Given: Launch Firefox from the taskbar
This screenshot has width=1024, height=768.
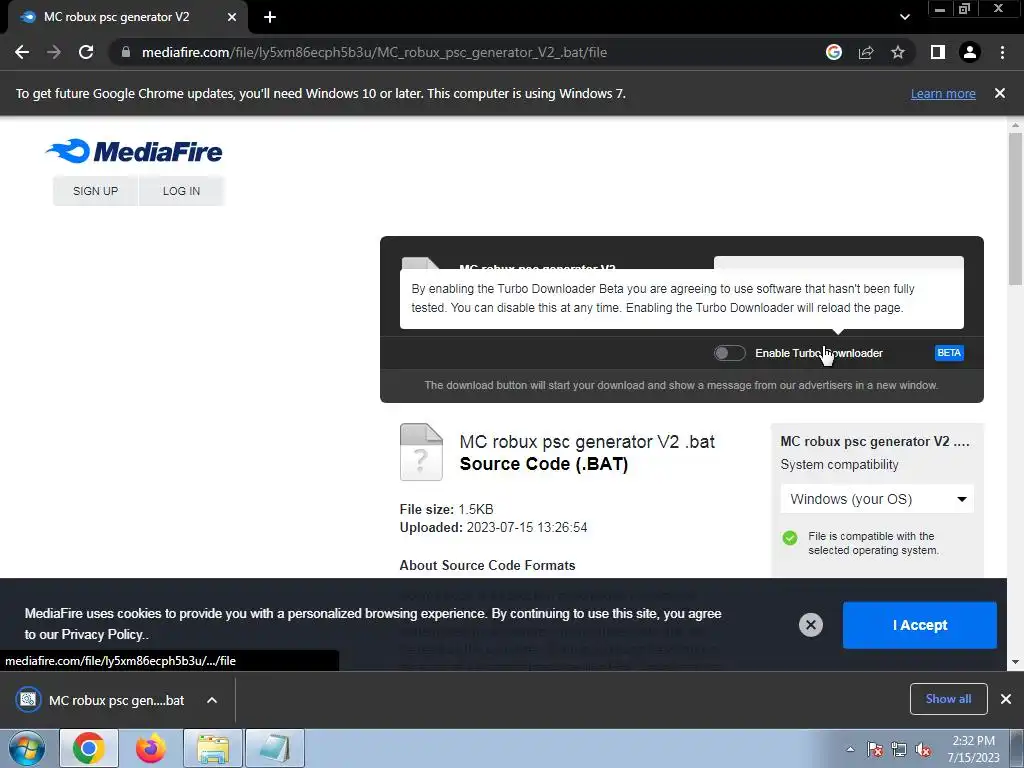Looking at the screenshot, I should pyautogui.click(x=150, y=748).
